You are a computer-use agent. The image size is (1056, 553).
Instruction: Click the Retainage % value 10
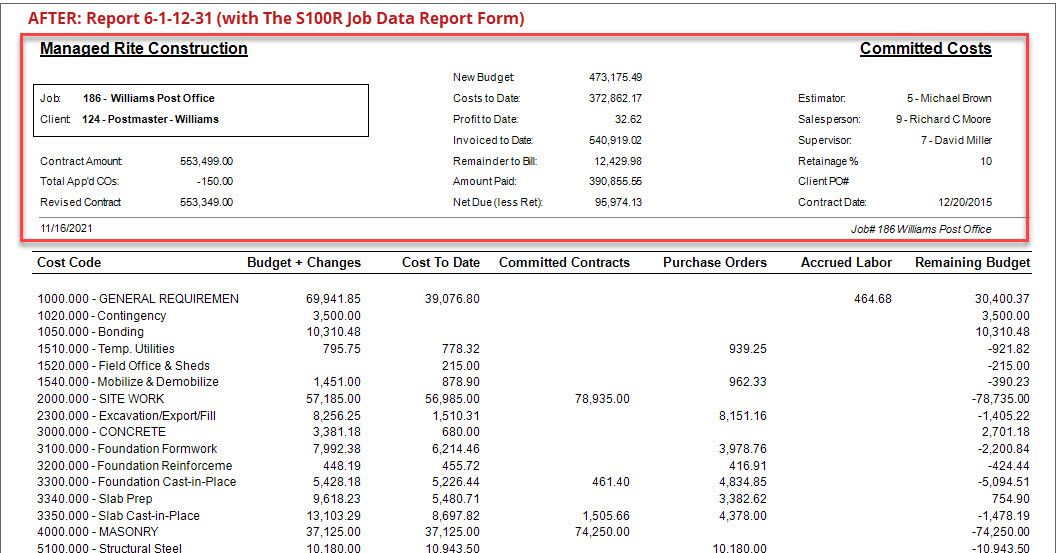(x=986, y=161)
